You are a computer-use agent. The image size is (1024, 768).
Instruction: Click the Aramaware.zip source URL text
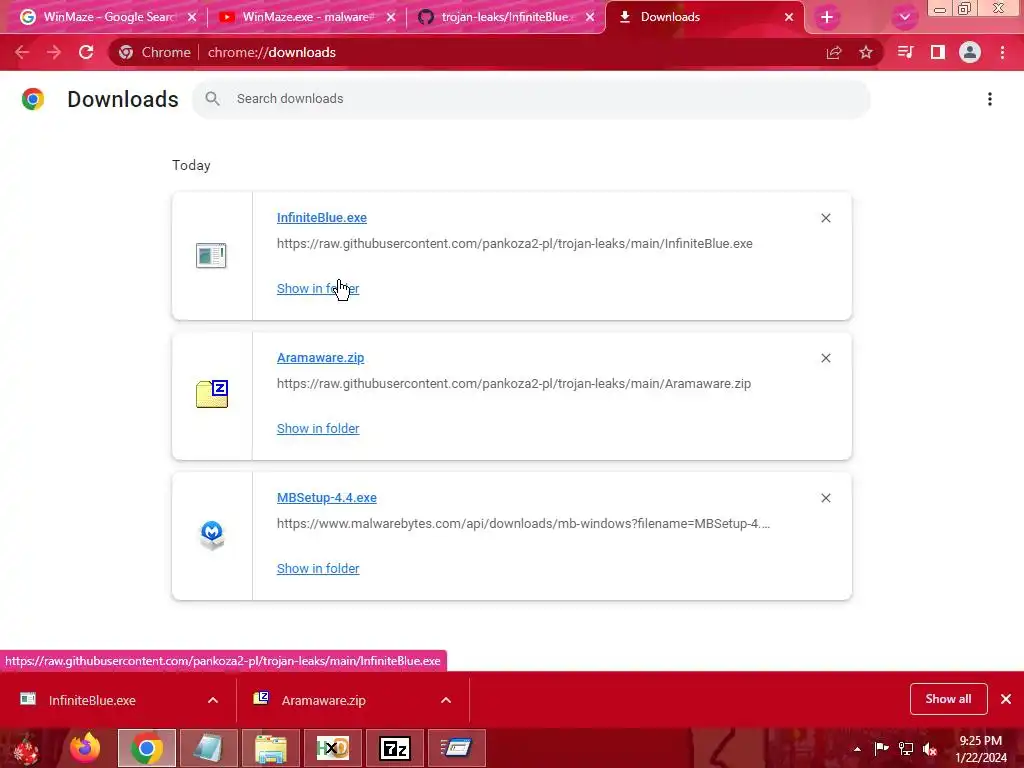click(x=514, y=383)
